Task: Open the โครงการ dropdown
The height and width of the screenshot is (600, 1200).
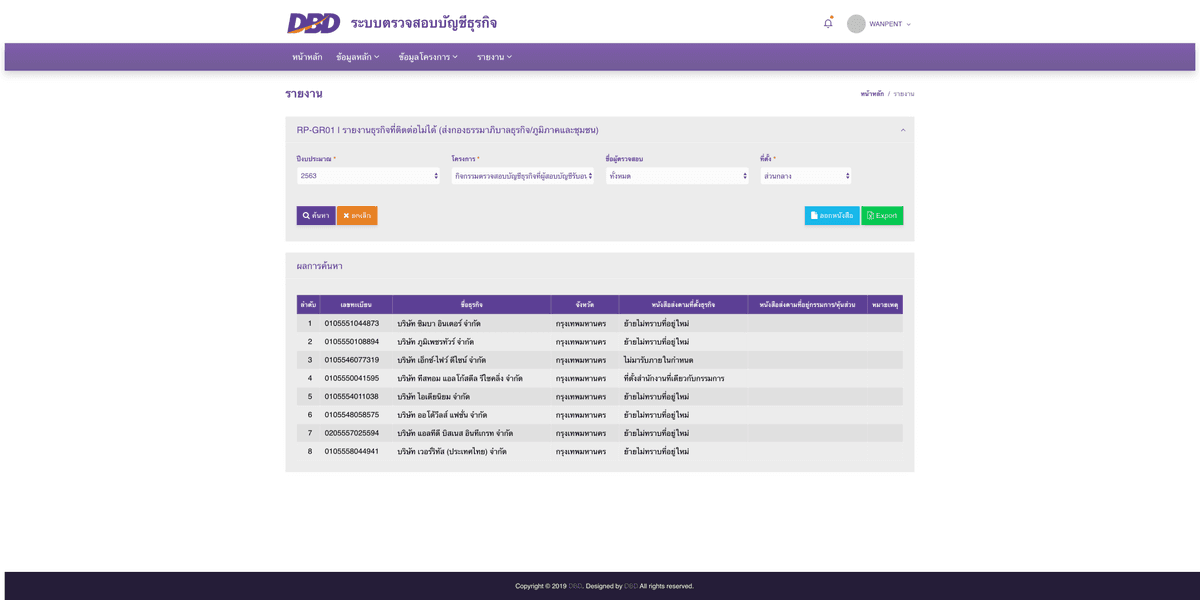Action: [523, 176]
